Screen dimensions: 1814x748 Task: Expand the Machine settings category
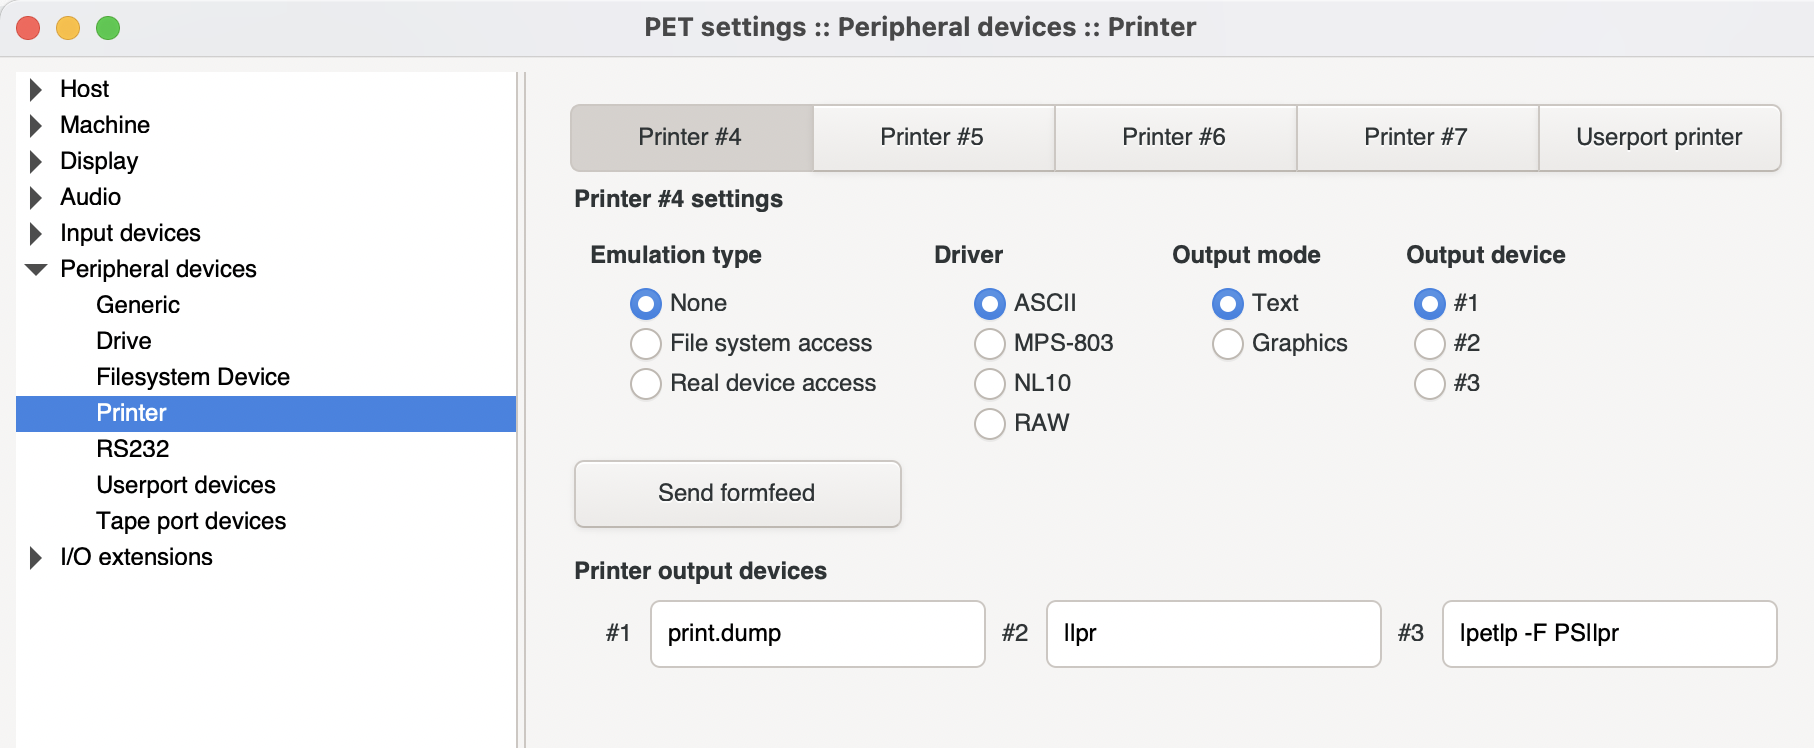click(x=36, y=126)
